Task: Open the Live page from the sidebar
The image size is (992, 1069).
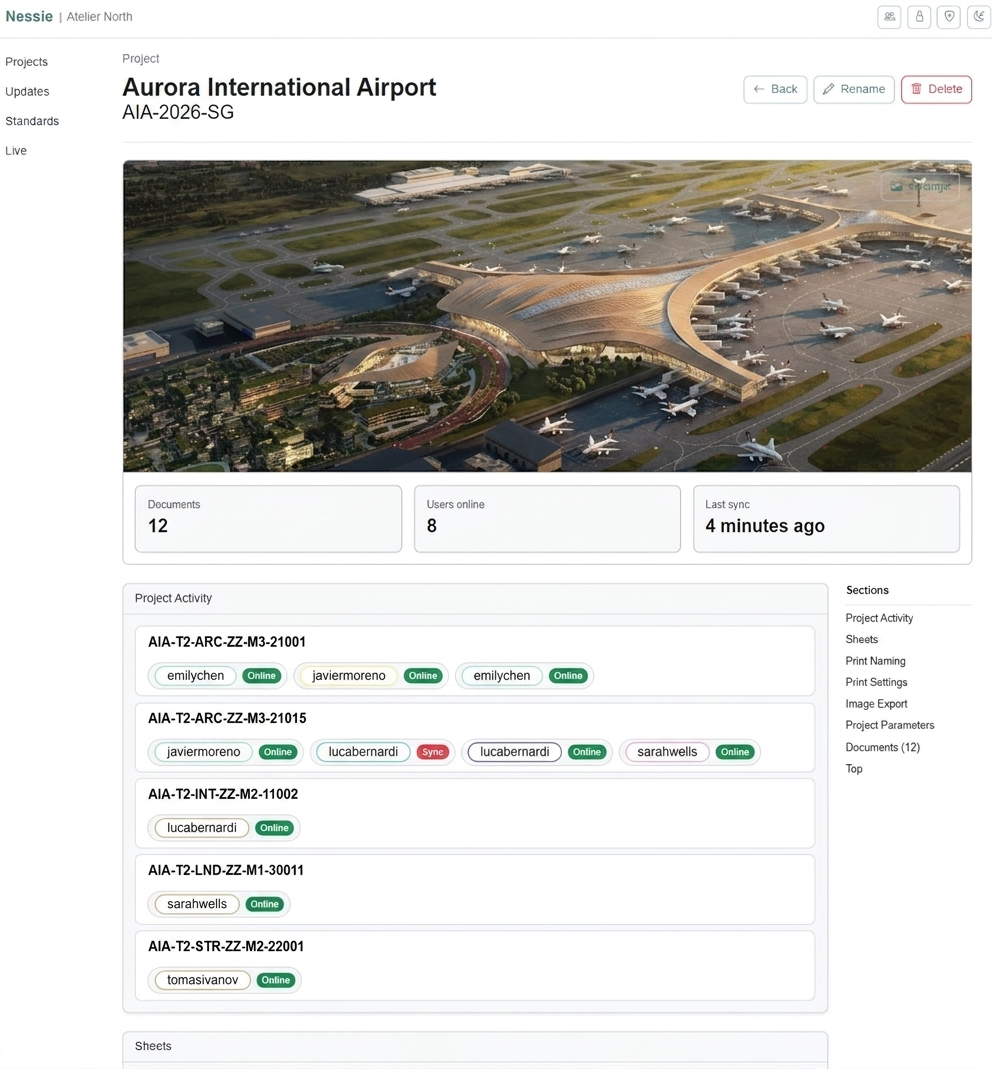Action: click(x=16, y=151)
